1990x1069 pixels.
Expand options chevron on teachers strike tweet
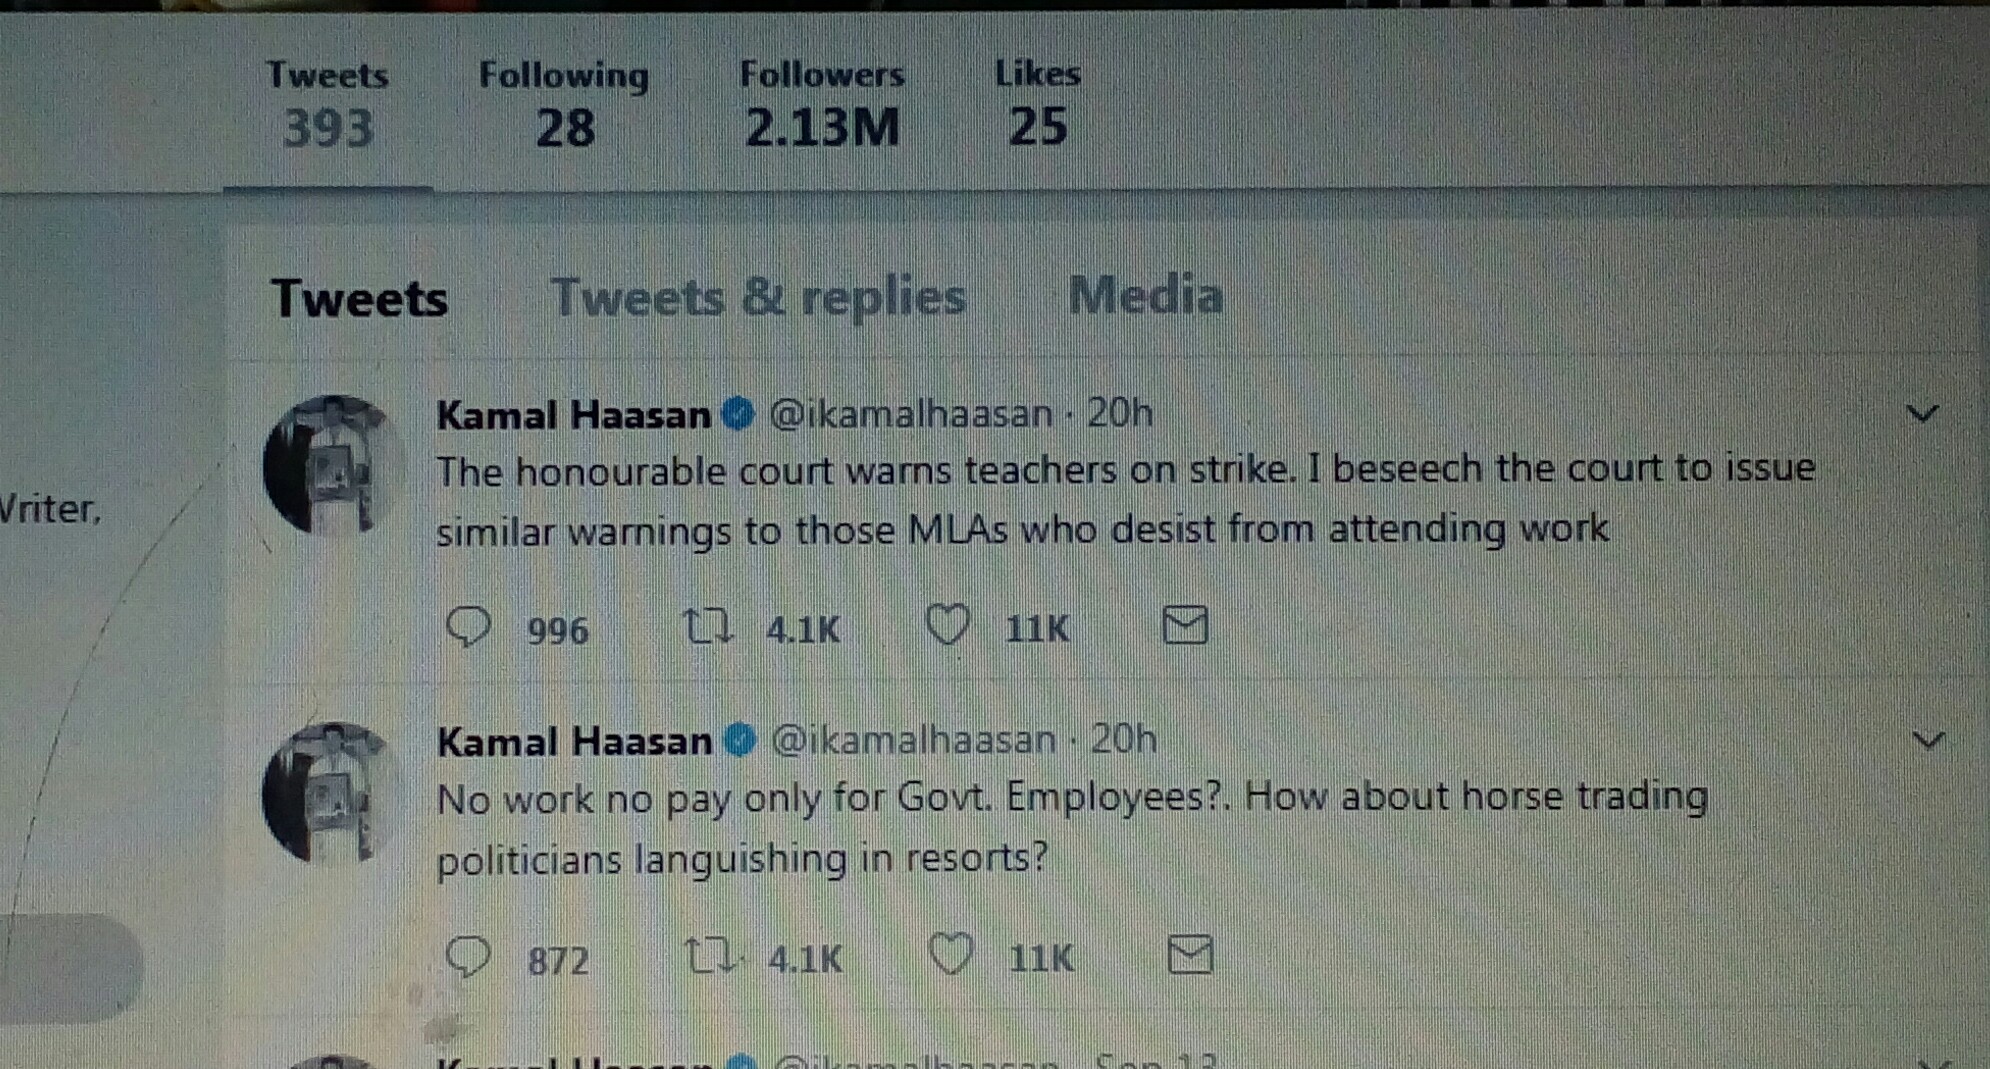click(x=1922, y=413)
